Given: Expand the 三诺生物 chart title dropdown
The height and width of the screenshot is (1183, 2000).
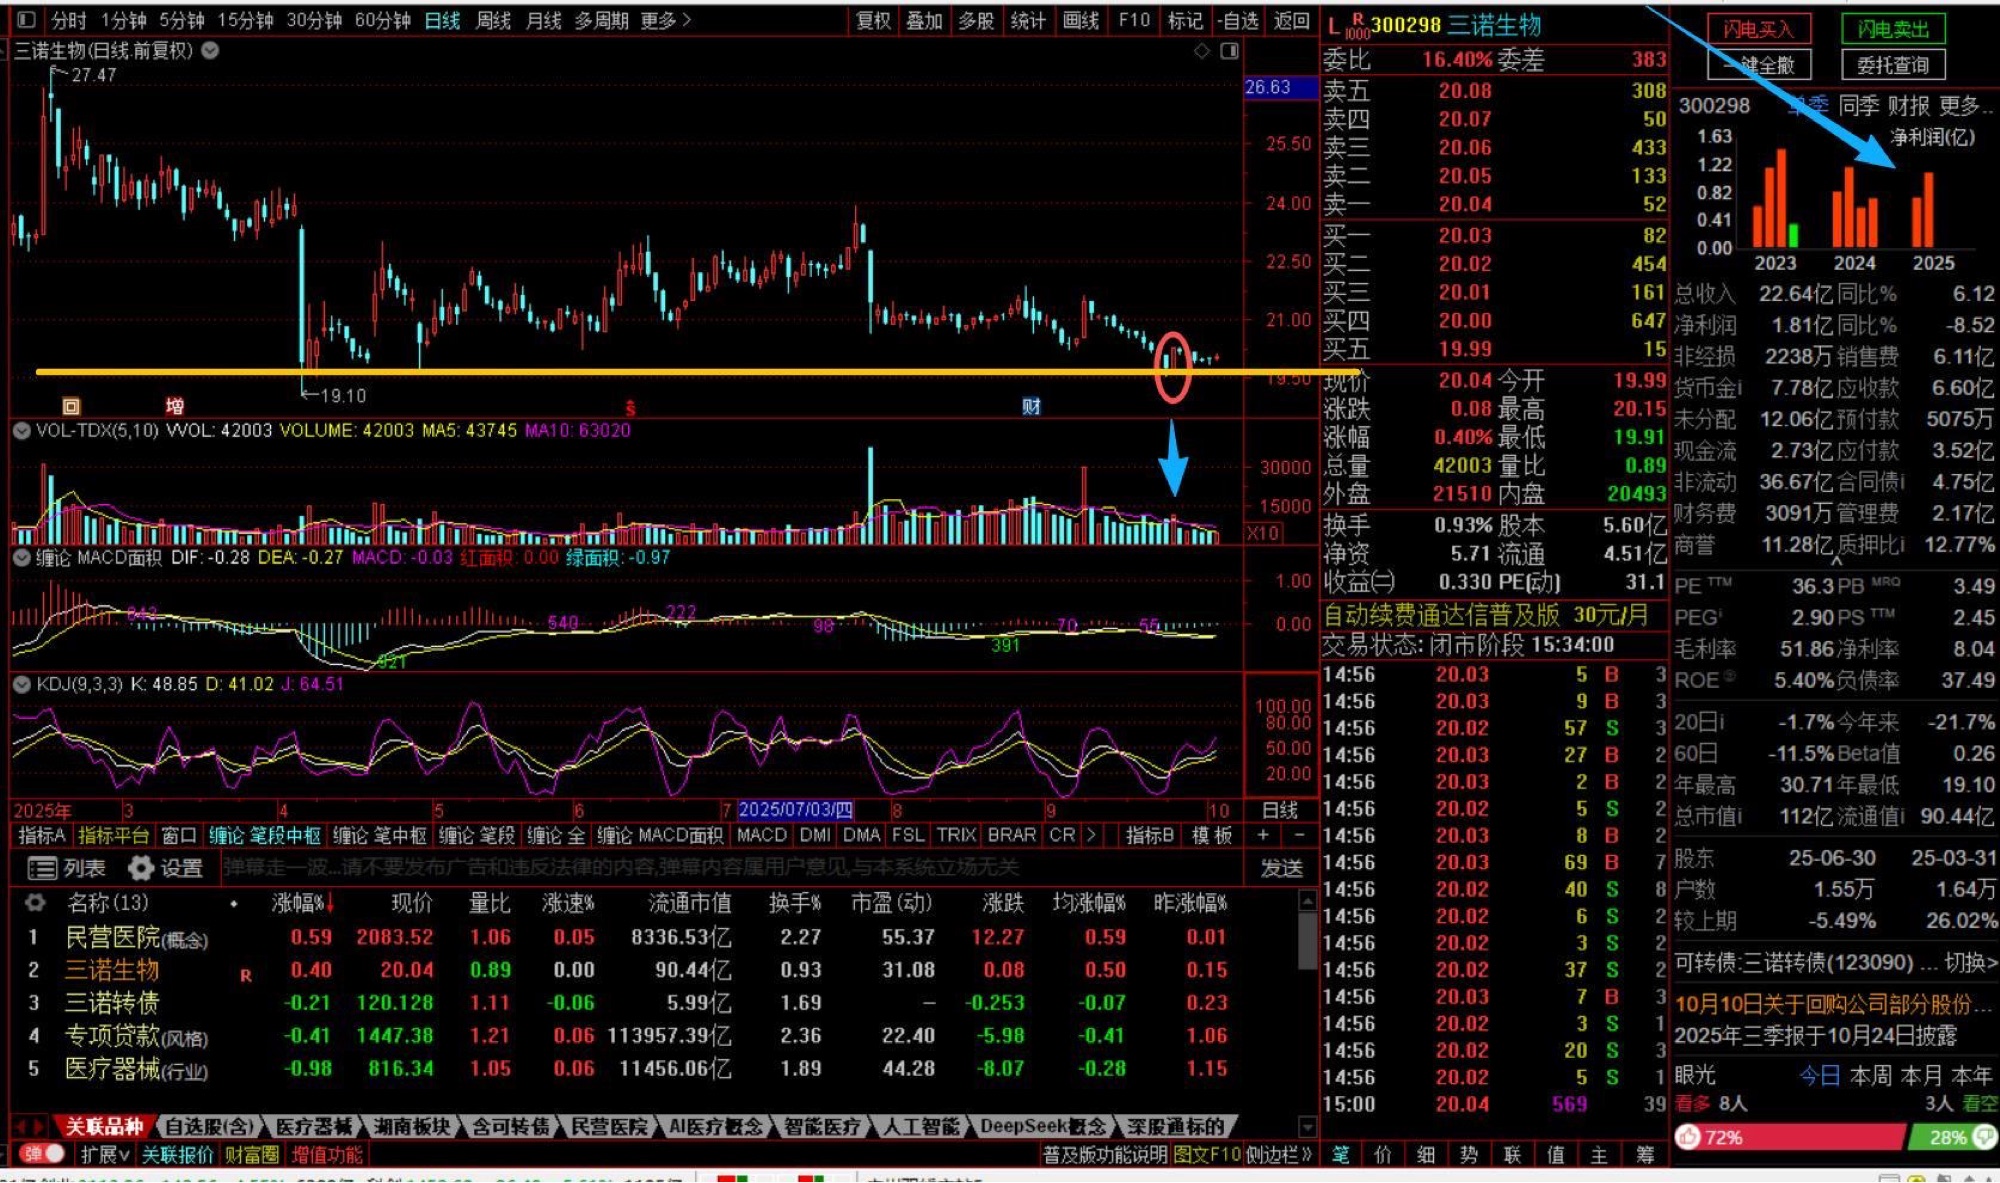Looking at the screenshot, I should (x=211, y=50).
